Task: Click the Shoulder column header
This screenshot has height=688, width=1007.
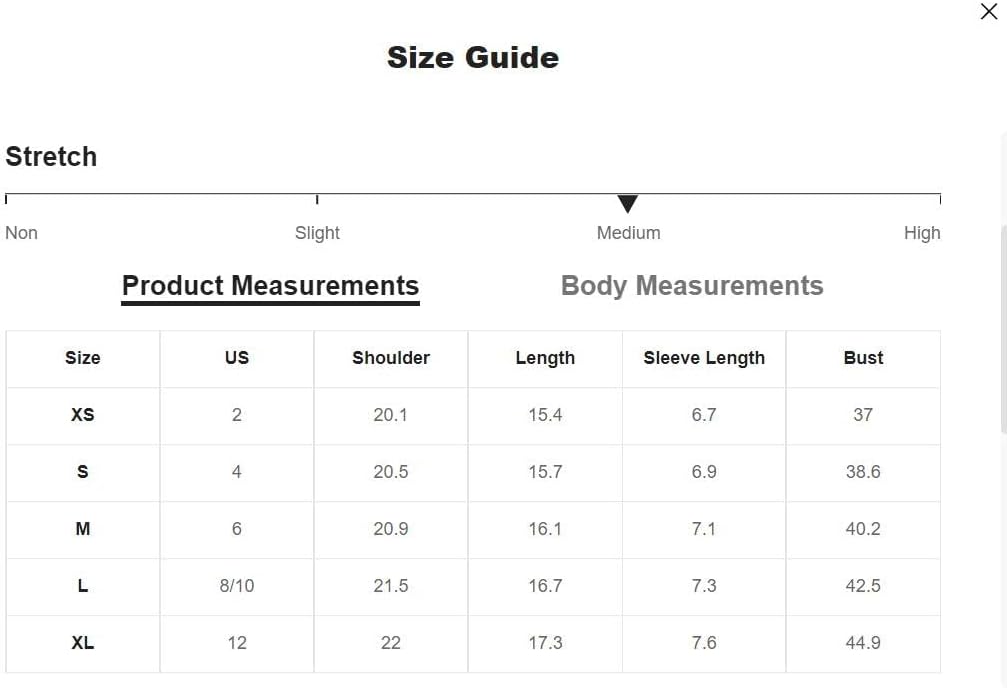Action: [391, 358]
